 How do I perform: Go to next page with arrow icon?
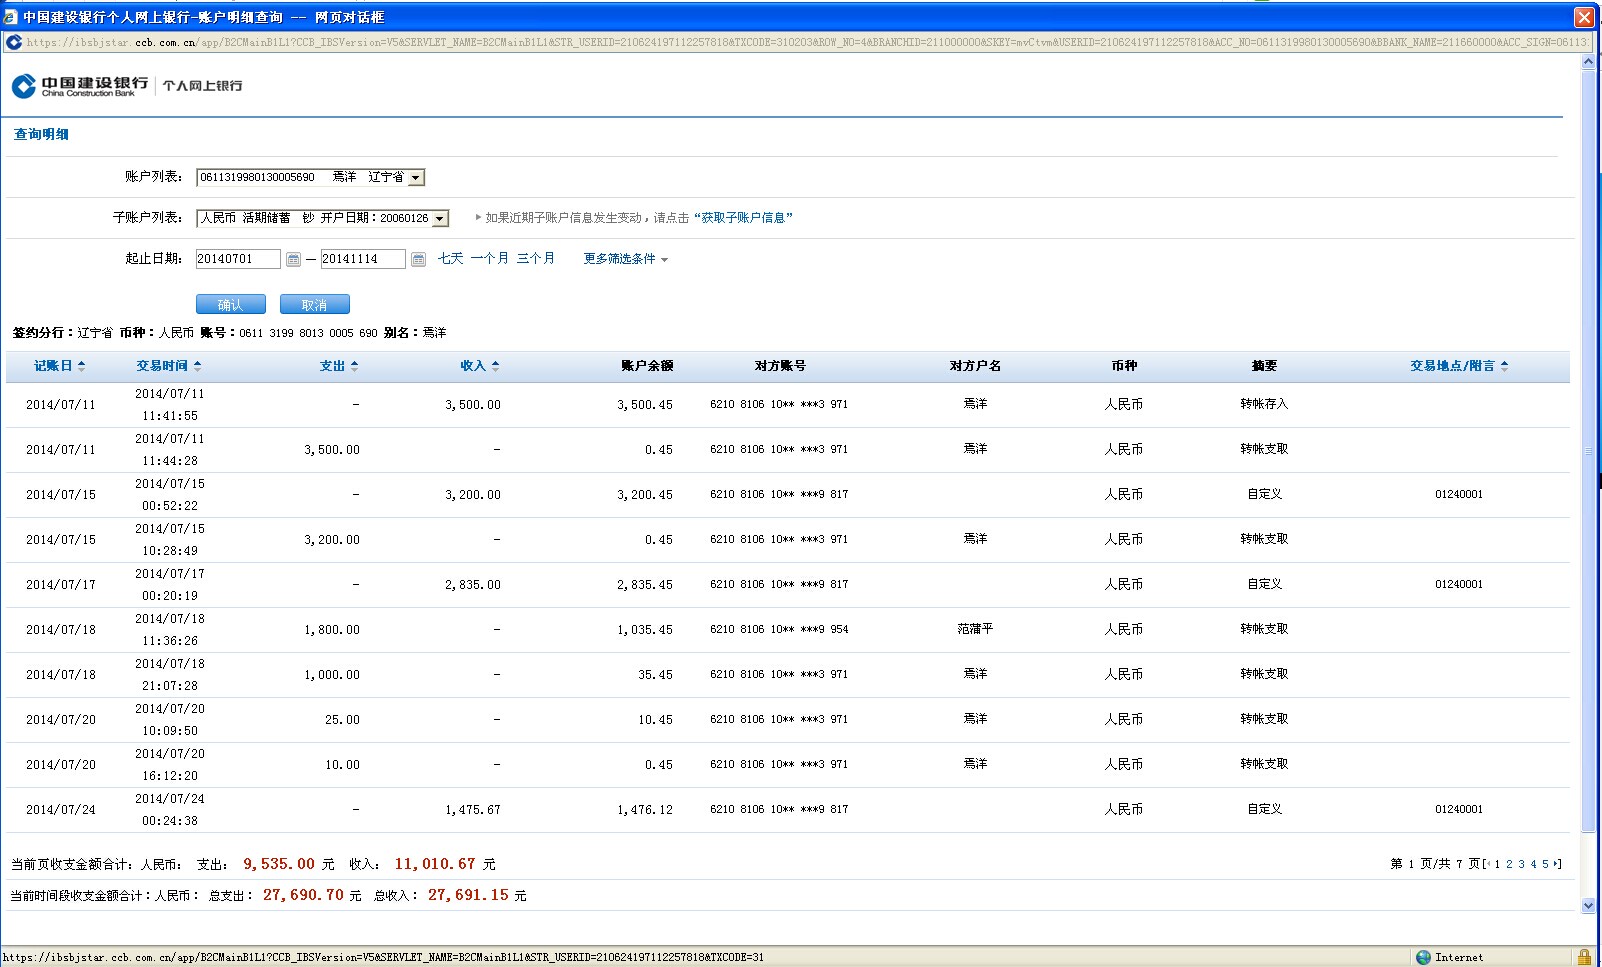pyautogui.click(x=1556, y=864)
